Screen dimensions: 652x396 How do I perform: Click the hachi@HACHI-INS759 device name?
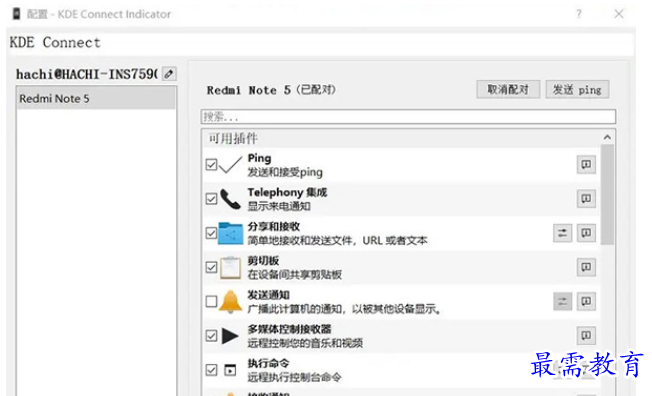[87, 74]
